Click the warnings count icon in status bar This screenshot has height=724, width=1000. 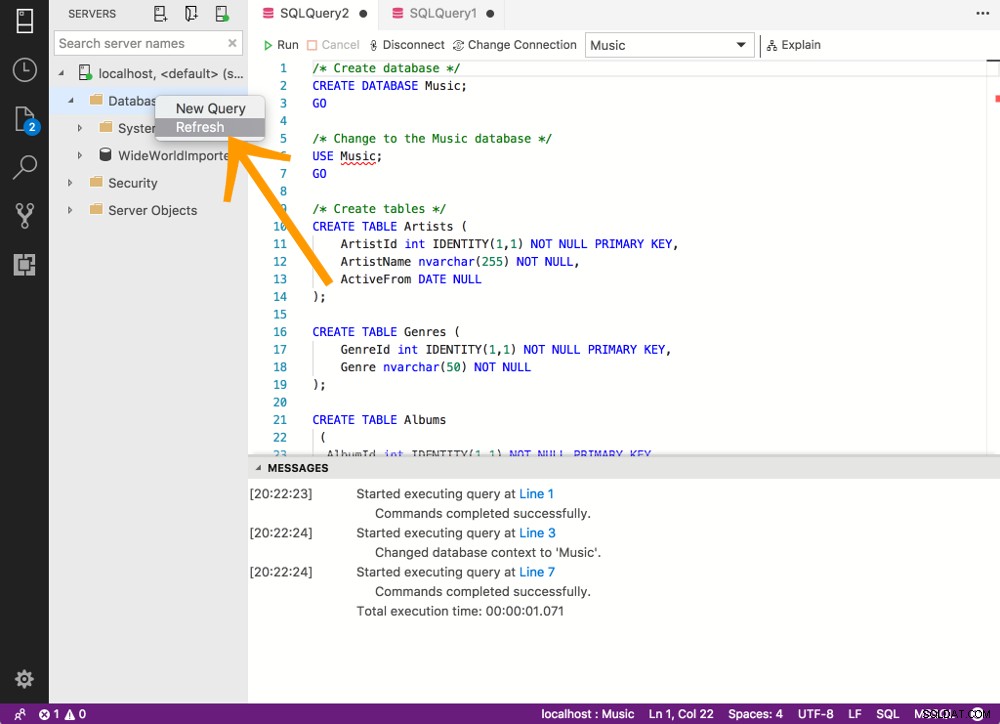point(70,714)
